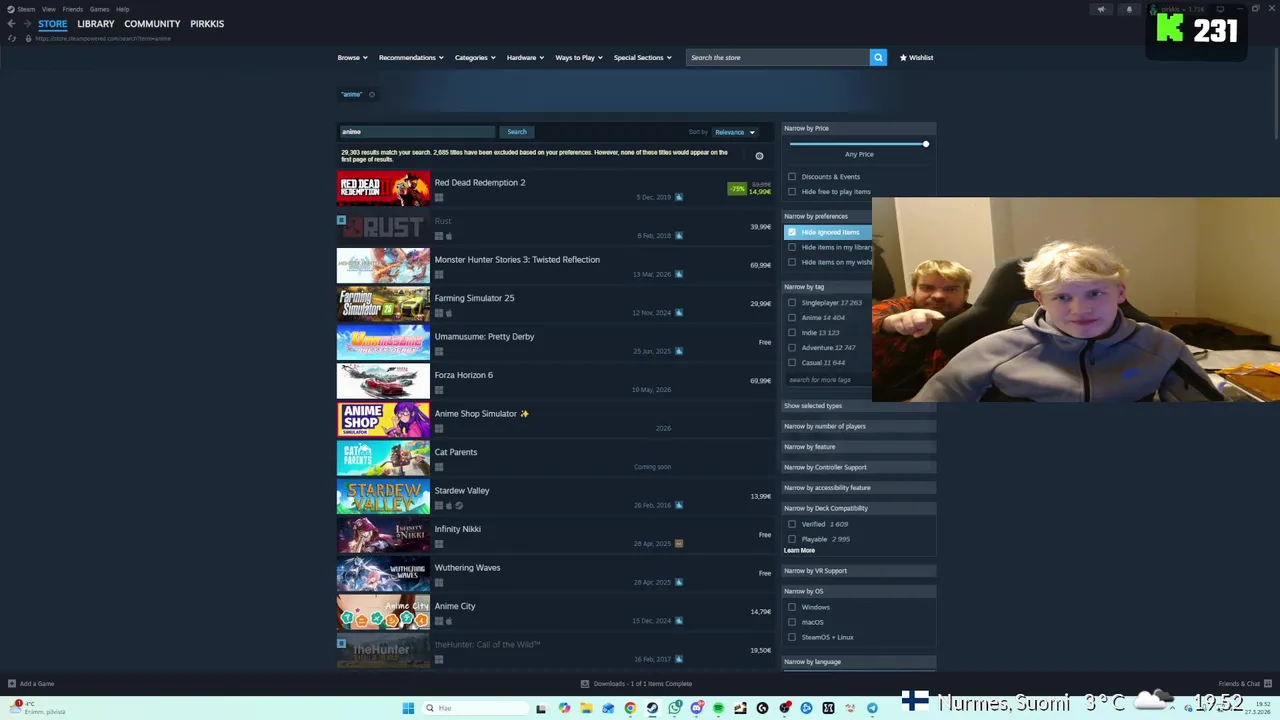Check the Adventure tag filter
1280x720 pixels.
[x=792, y=347]
